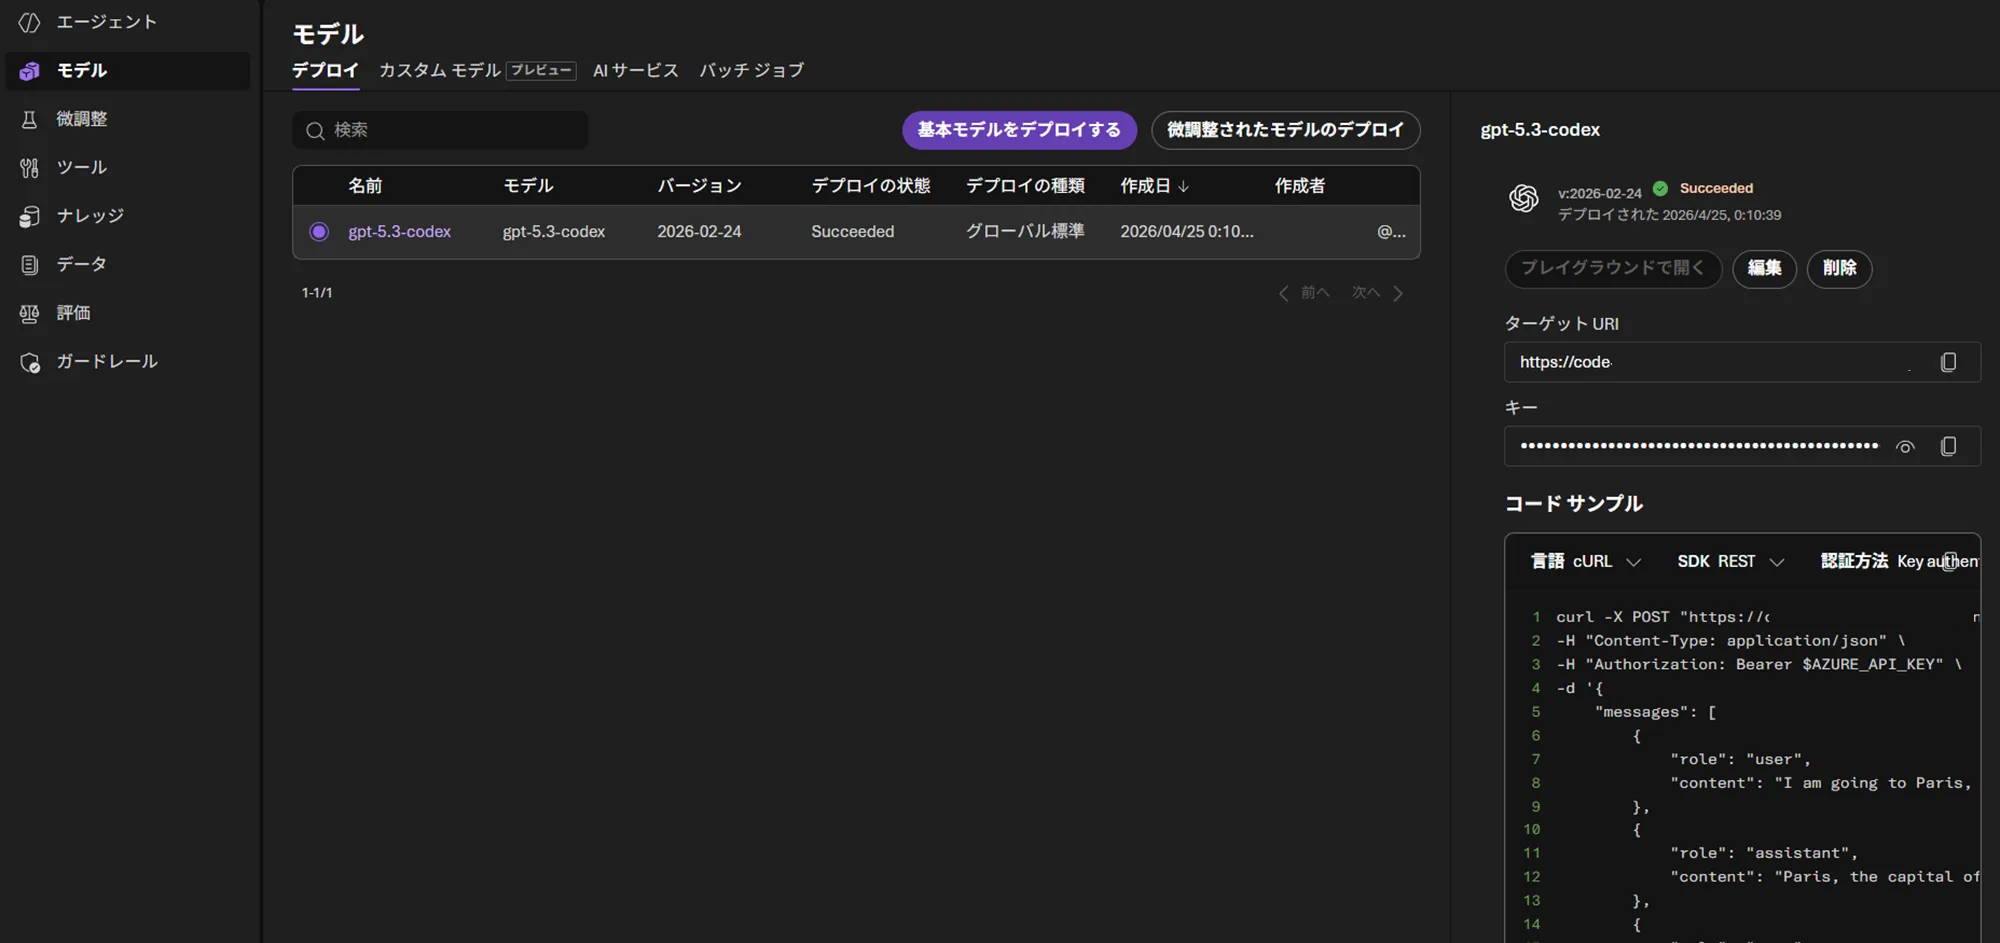
Task: Click the search magnifier icon
Action: pos(315,131)
